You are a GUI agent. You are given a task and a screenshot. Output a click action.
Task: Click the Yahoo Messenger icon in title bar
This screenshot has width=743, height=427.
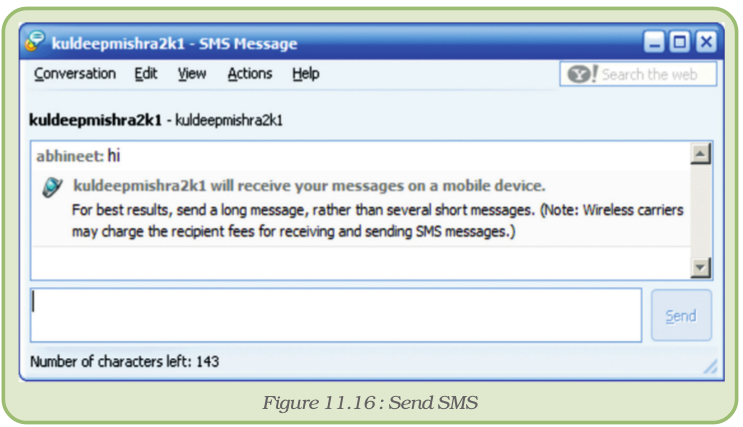point(35,41)
